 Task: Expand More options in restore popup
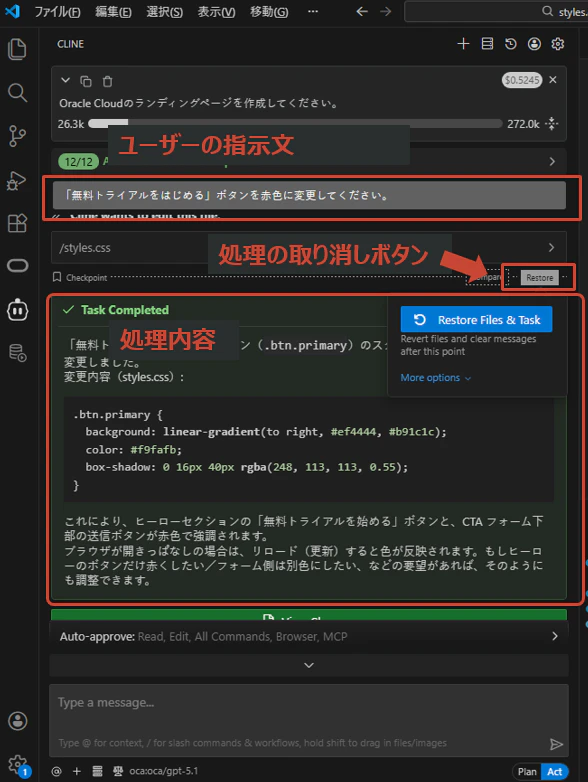435,378
